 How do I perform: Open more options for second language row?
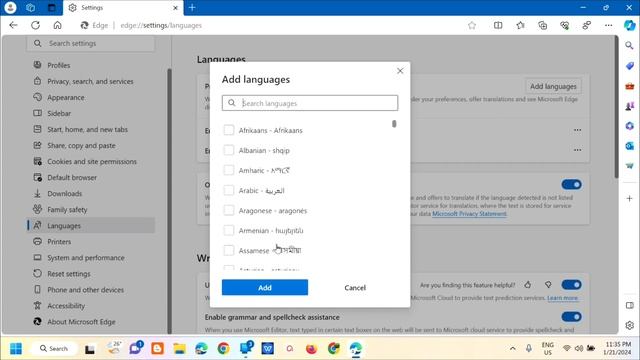pos(577,150)
